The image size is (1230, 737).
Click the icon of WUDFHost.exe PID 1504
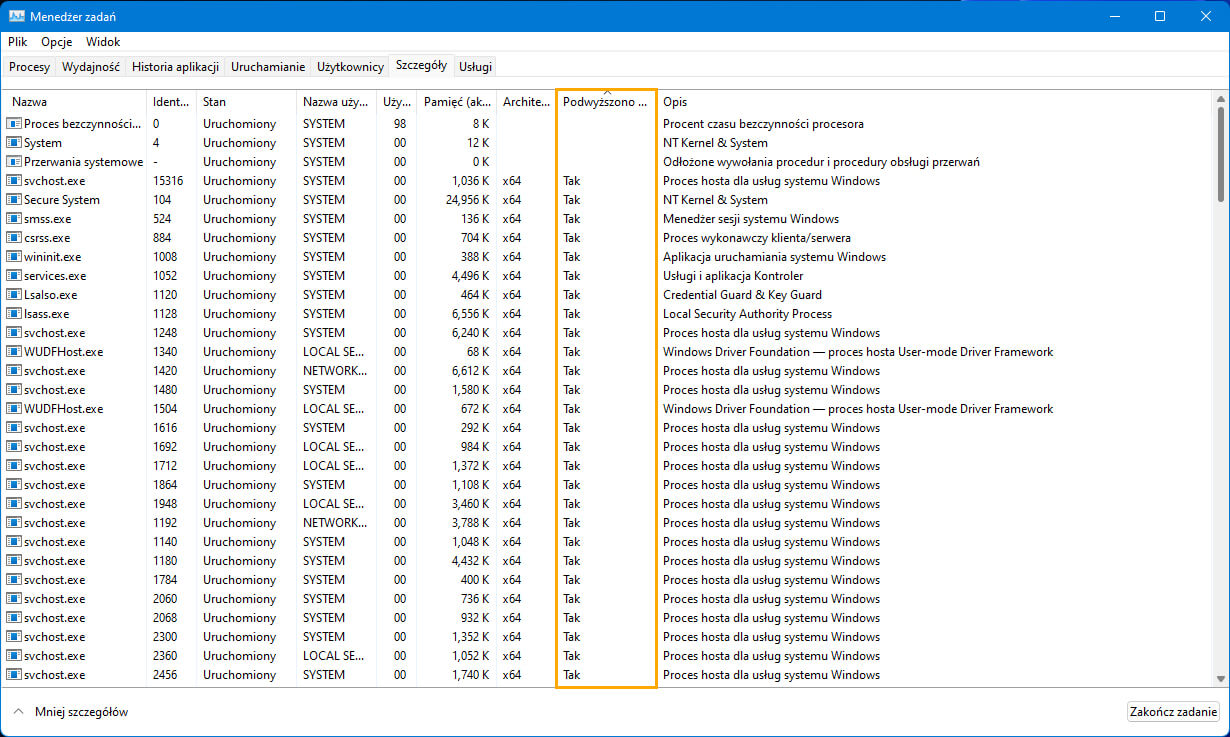tap(14, 409)
